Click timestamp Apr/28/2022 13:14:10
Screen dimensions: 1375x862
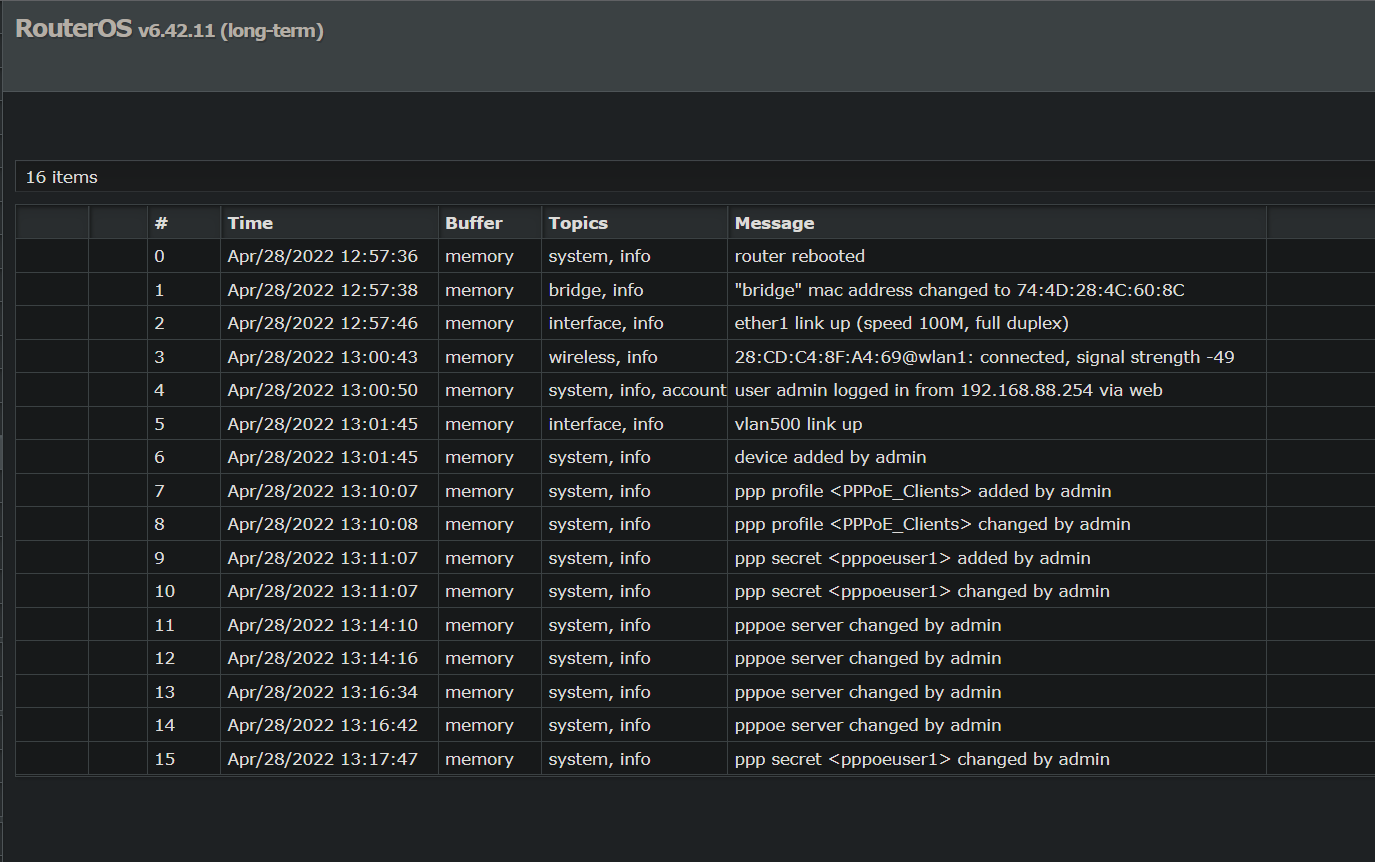coord(323,625)
